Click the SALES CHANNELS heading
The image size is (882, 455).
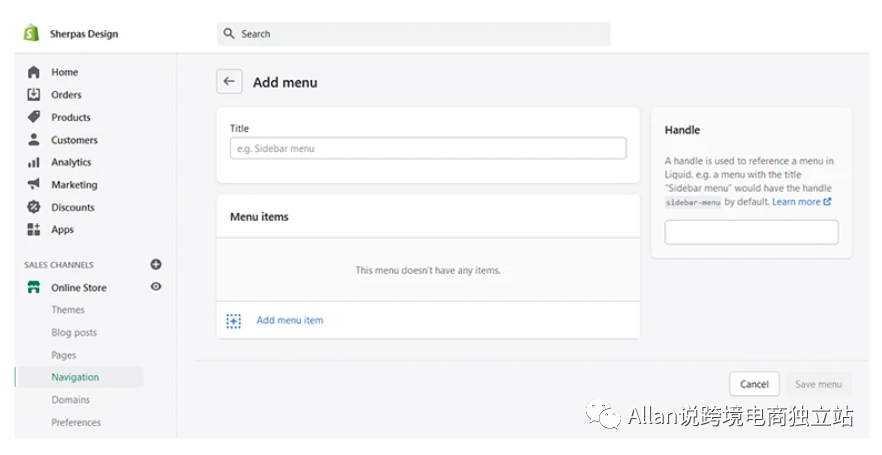point(58,265)
